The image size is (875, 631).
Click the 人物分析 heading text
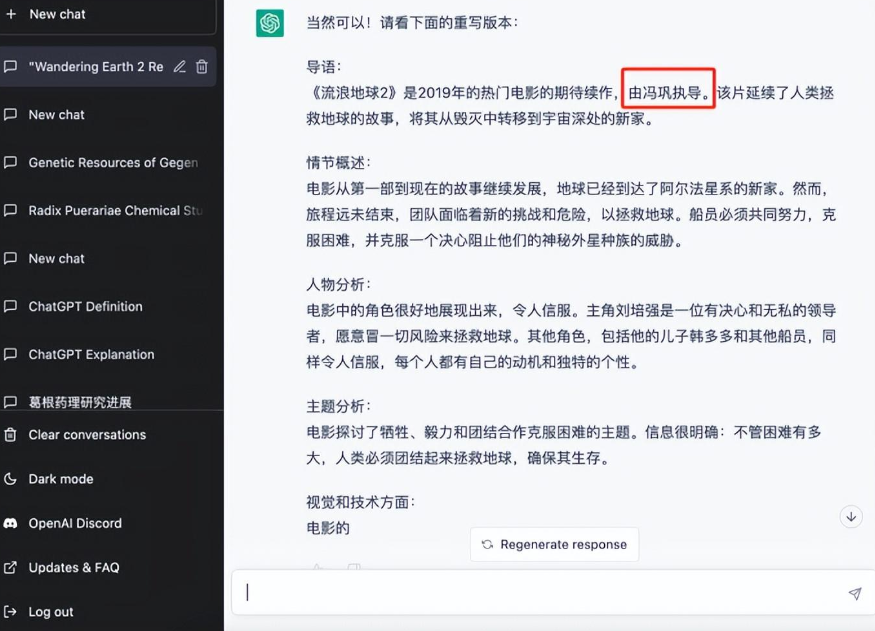338,285
